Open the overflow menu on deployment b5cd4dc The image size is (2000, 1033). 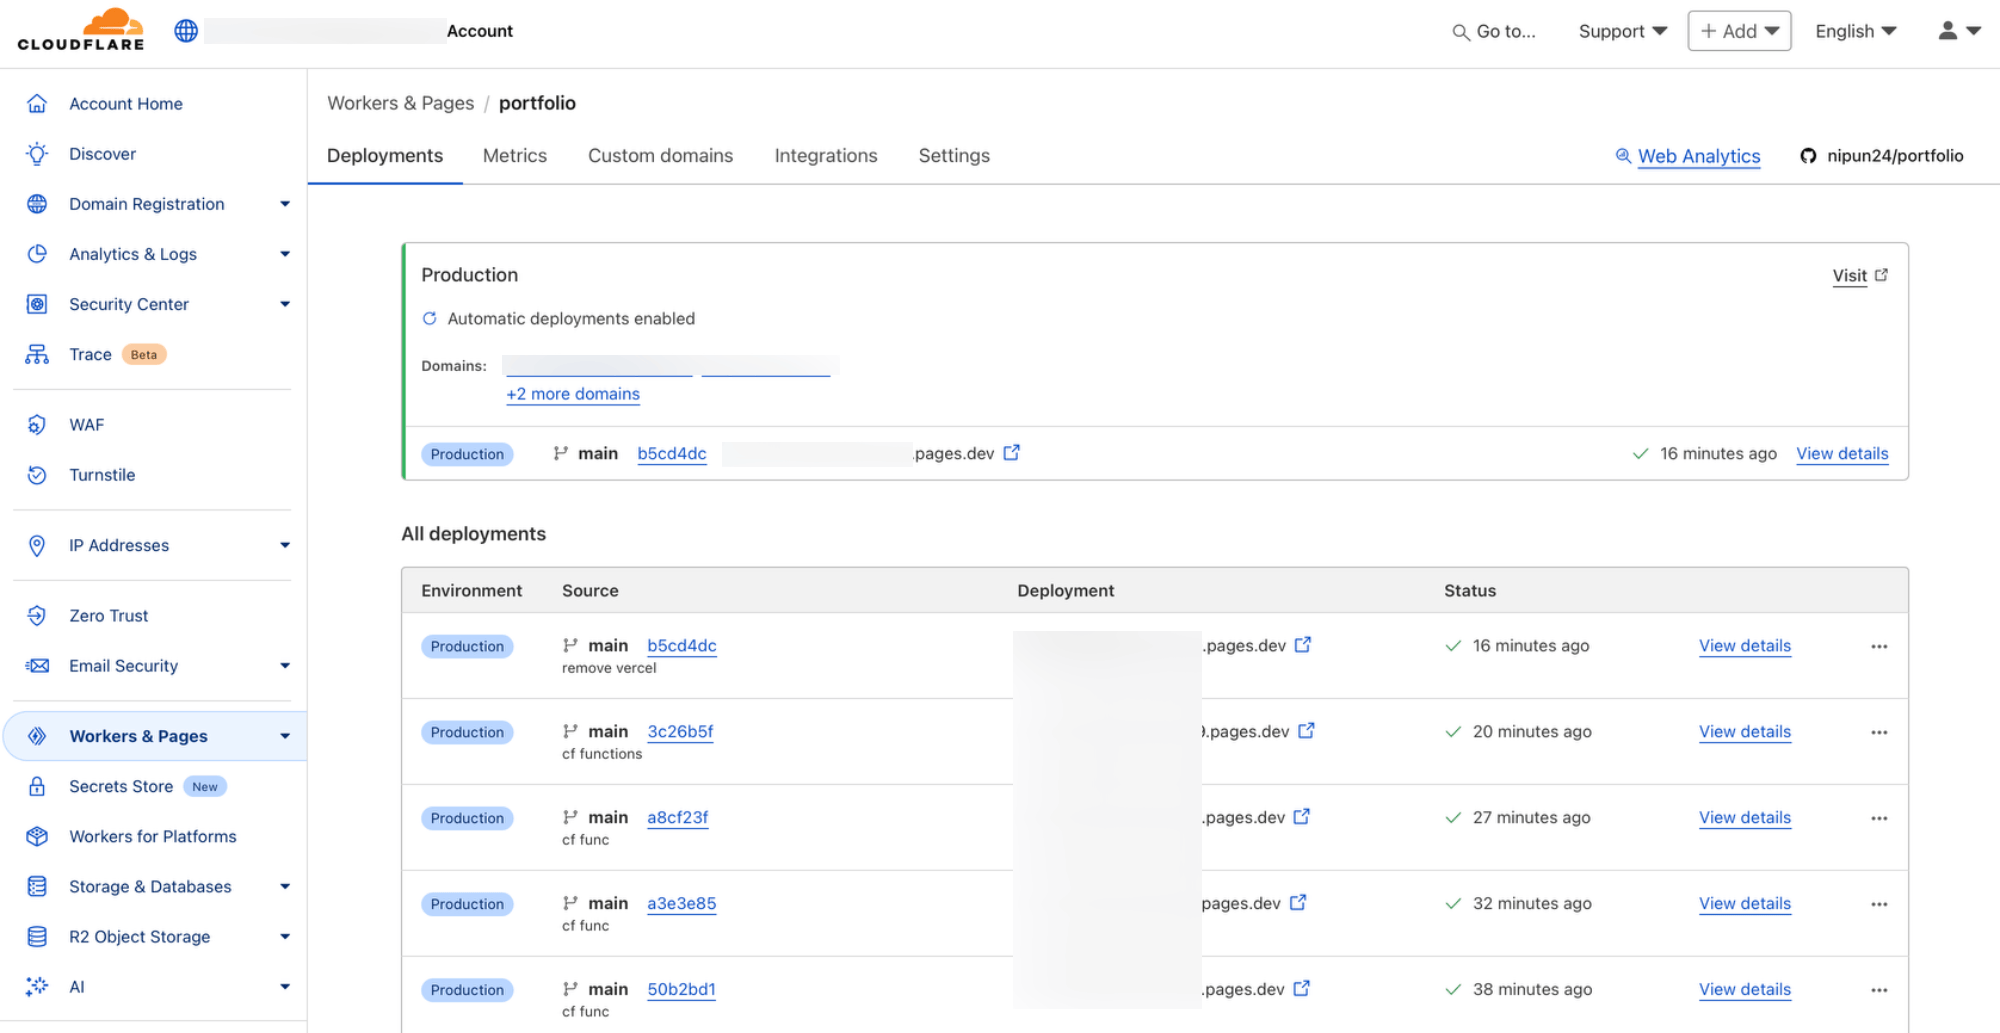coord(1879,647)
